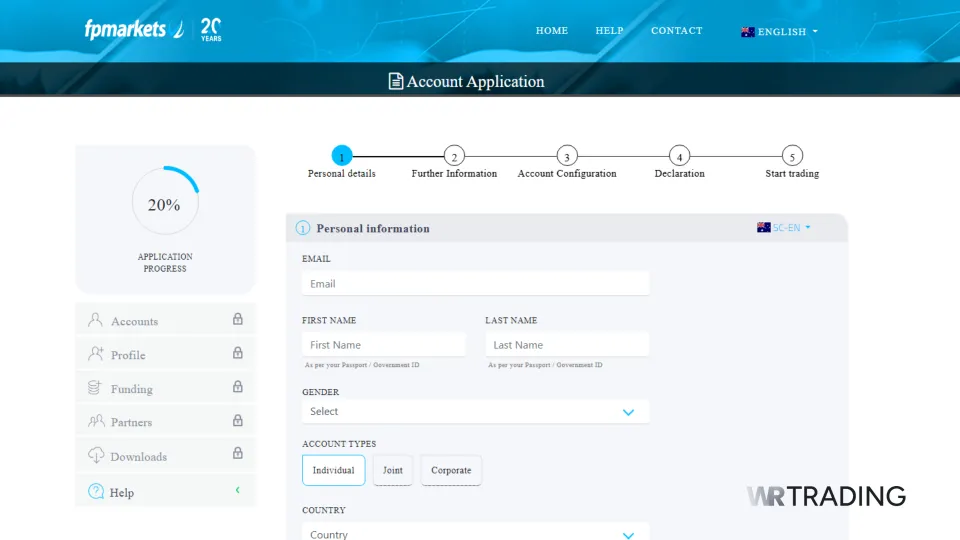Click the Start trading step label
This screenshot has height=540, width=960.
(792, 174)
